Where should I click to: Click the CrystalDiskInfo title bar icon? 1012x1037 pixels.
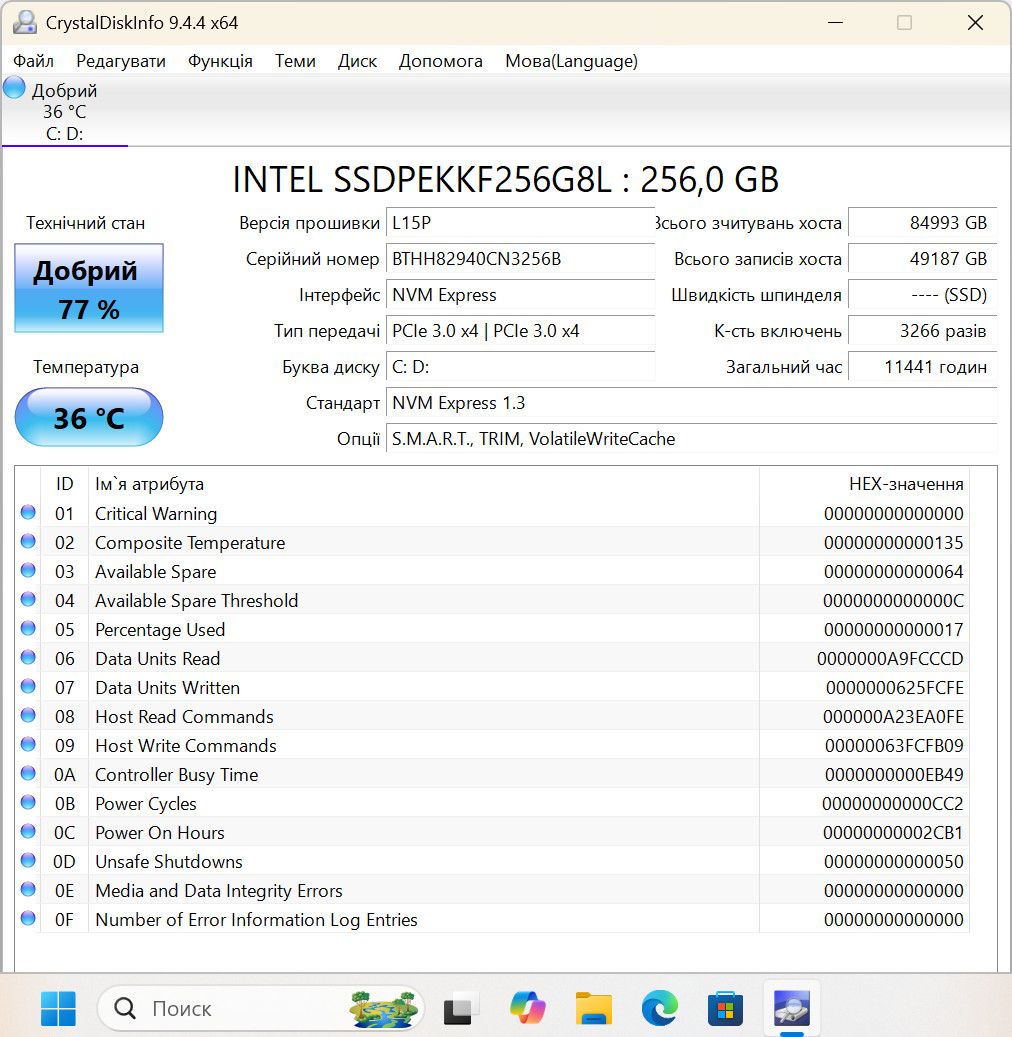click(x=24, y=22)
